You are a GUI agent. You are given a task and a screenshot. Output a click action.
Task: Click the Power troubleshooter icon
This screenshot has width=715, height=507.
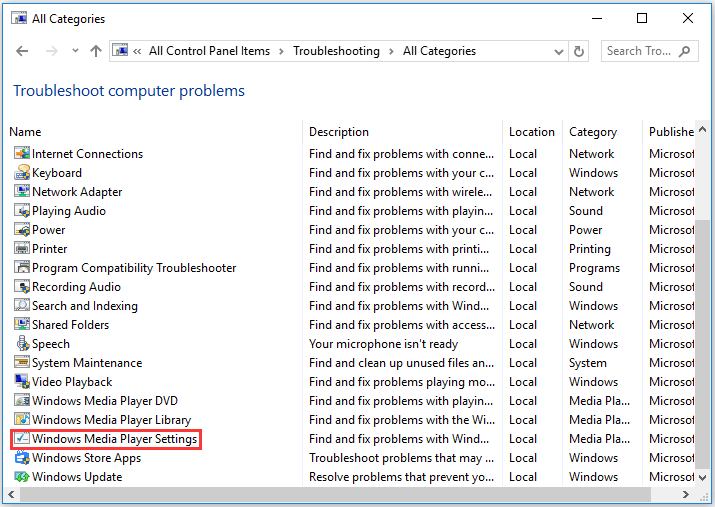(x=21, y=230)
